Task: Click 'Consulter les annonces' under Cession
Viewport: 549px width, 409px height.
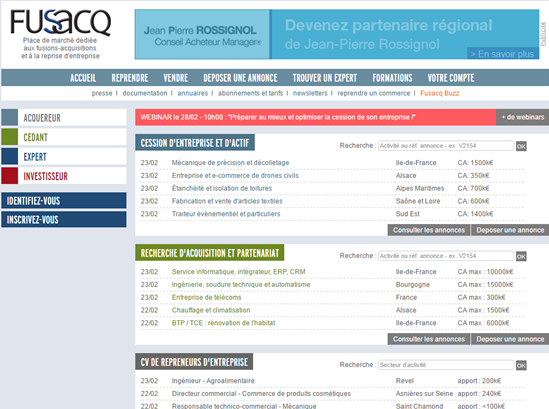Action: point(429,230)
